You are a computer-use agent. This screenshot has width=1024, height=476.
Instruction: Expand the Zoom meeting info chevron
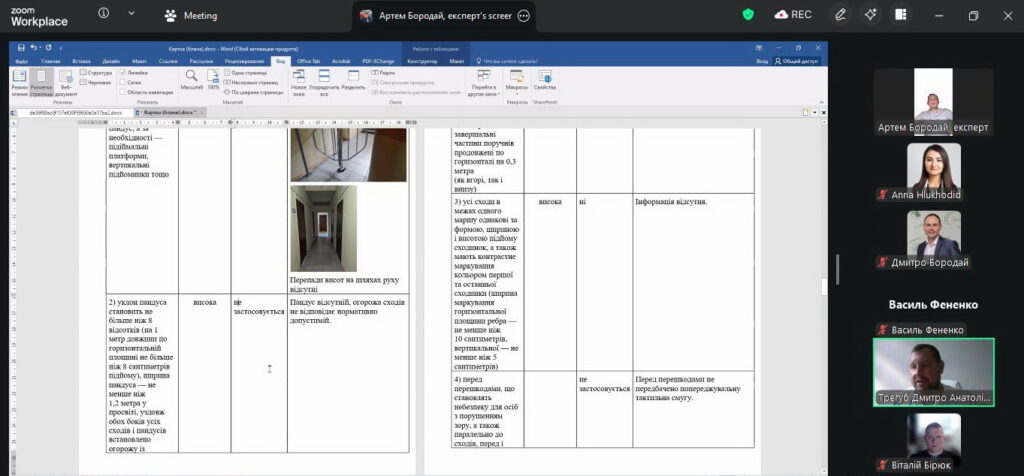[131, 13]
